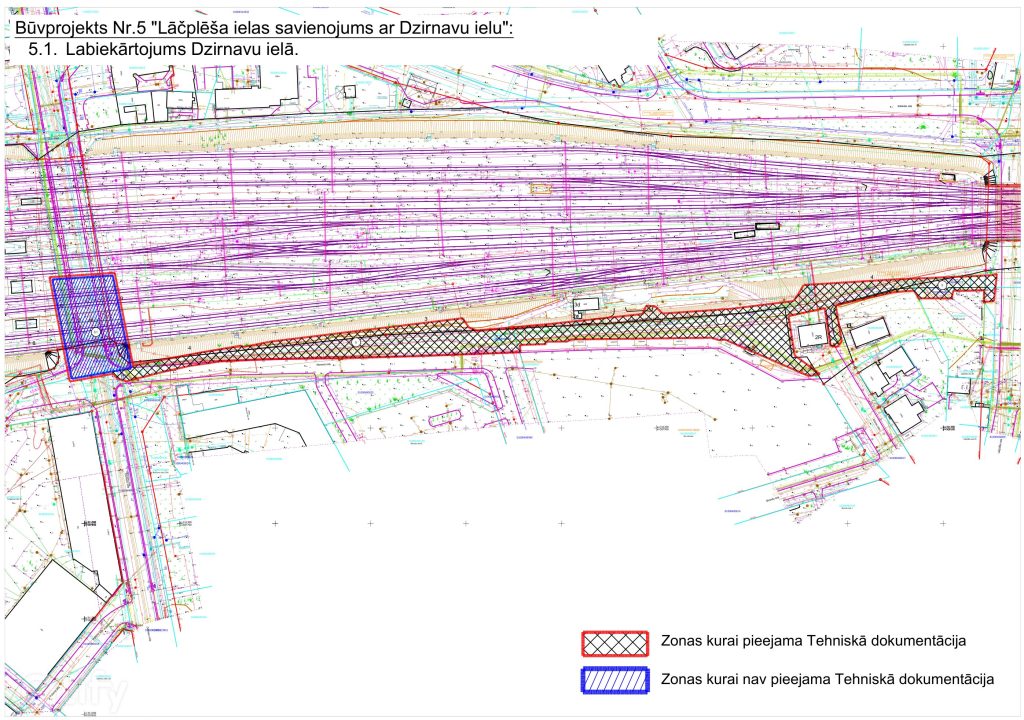Click the circled marker in the western cross-hatched strip

(x=355, y=341)
